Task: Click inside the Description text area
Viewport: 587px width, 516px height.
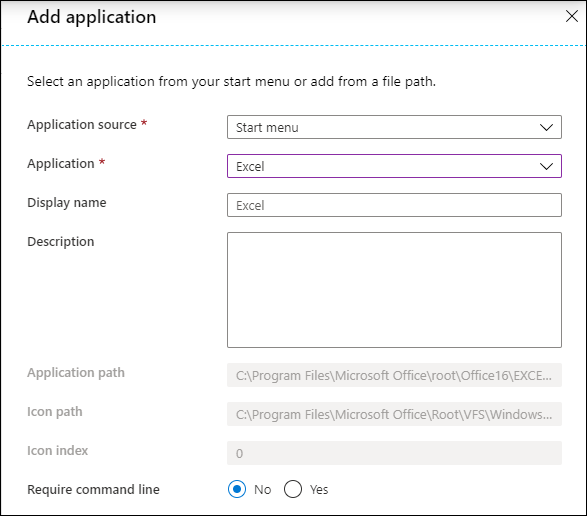Action: pyautogui.click(x=394, y=290)
